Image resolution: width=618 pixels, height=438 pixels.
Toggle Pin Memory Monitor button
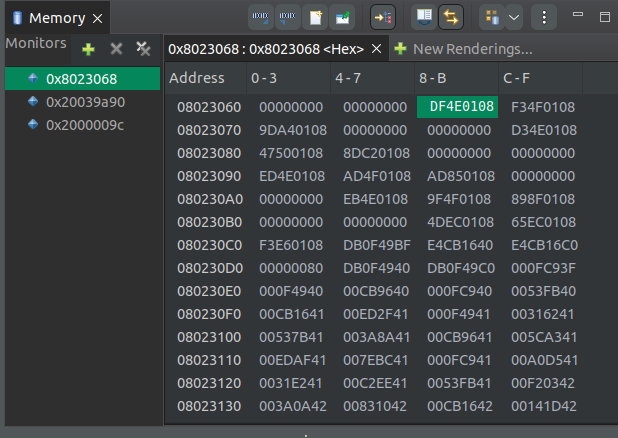383,17
